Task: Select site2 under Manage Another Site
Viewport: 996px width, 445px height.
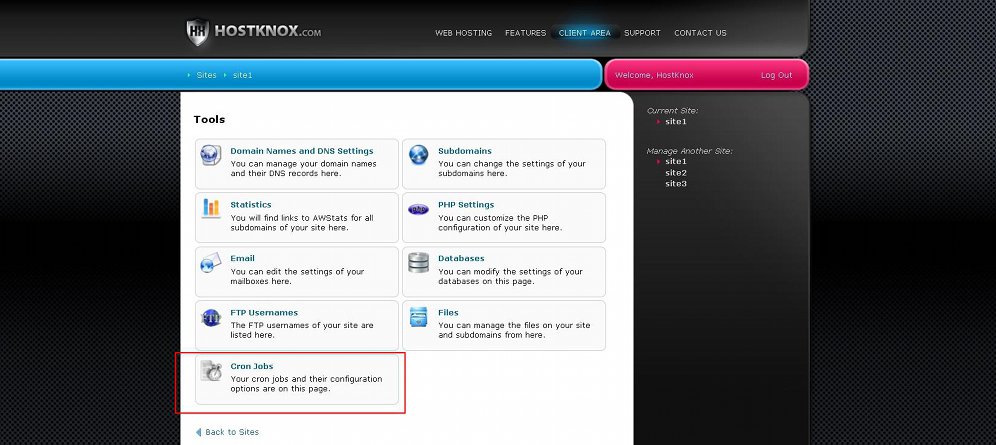Action: (676, 173)
